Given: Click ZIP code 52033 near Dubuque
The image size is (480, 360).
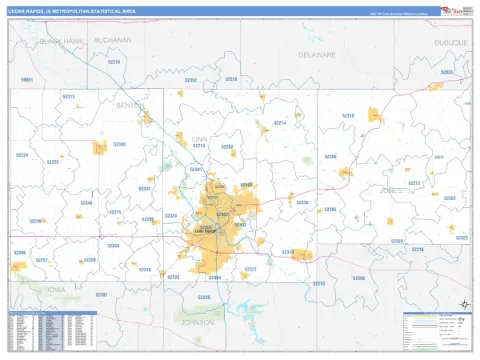Looking at the screenshot, I should pos(447,72).
